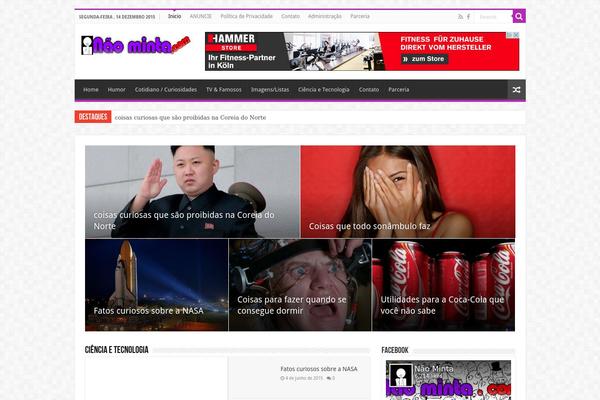The width and height of the screenshot is (600, 400).
Task: Click the Não minta site logo
Action: point(136,45)
